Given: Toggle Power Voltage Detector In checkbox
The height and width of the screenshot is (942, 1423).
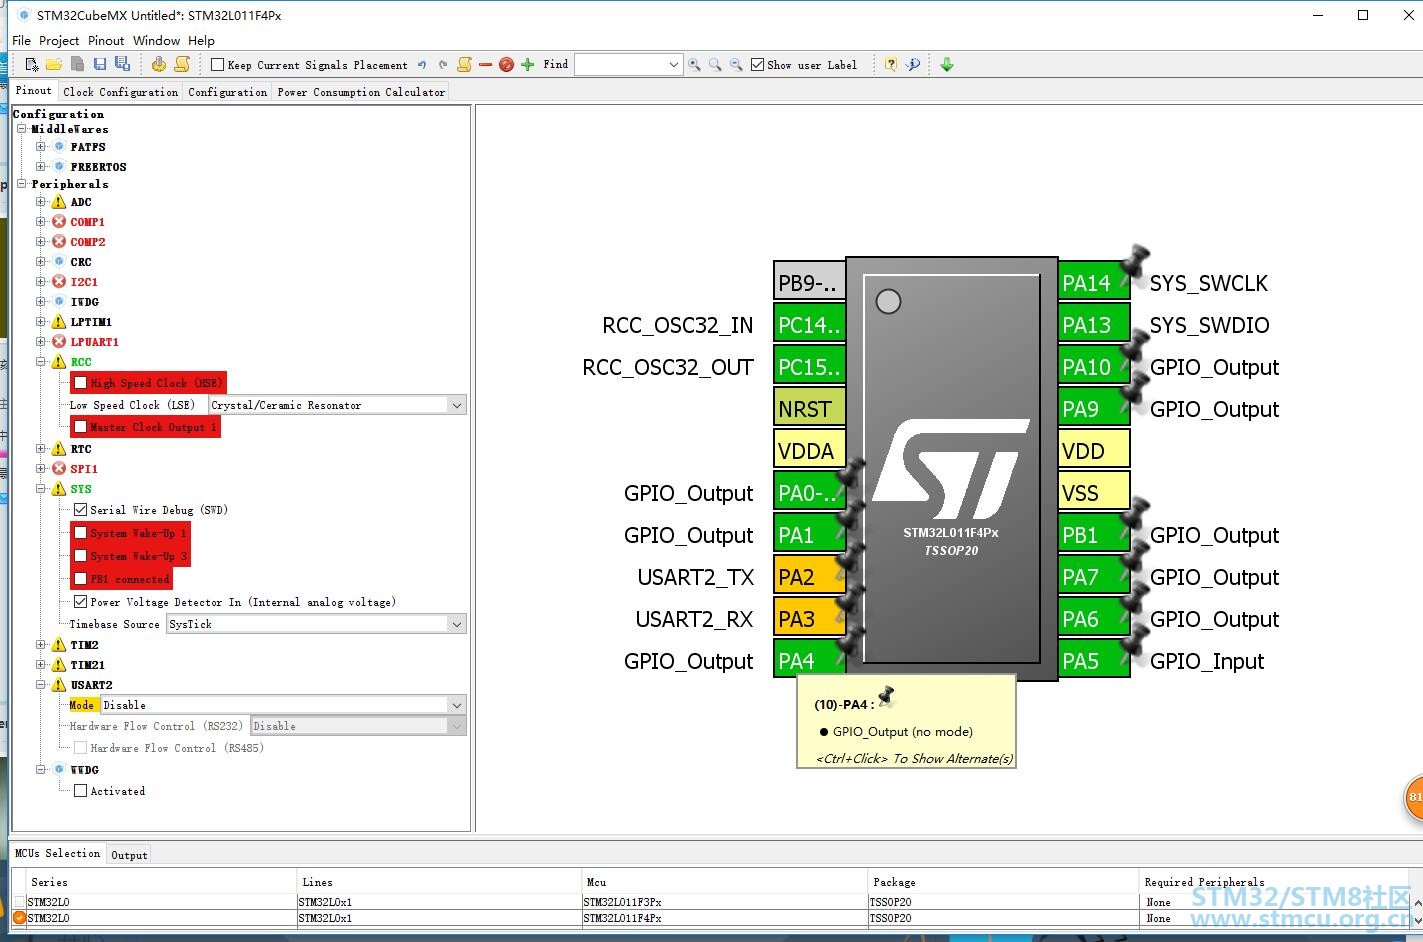Looking at the screenshot, I should point(81,602).
